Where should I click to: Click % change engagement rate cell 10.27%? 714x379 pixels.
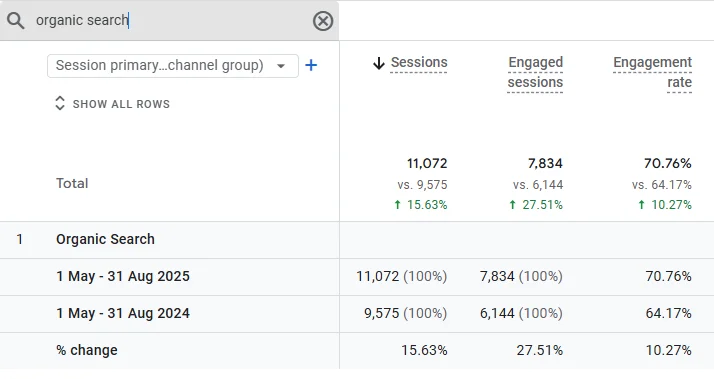[x=668, y=350]
